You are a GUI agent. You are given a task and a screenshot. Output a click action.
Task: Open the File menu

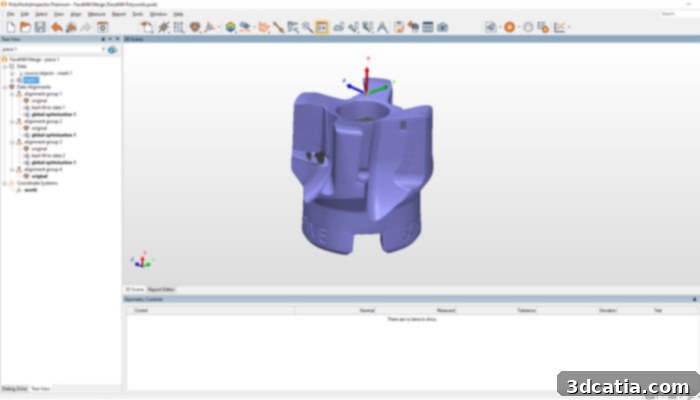(10, 14)
